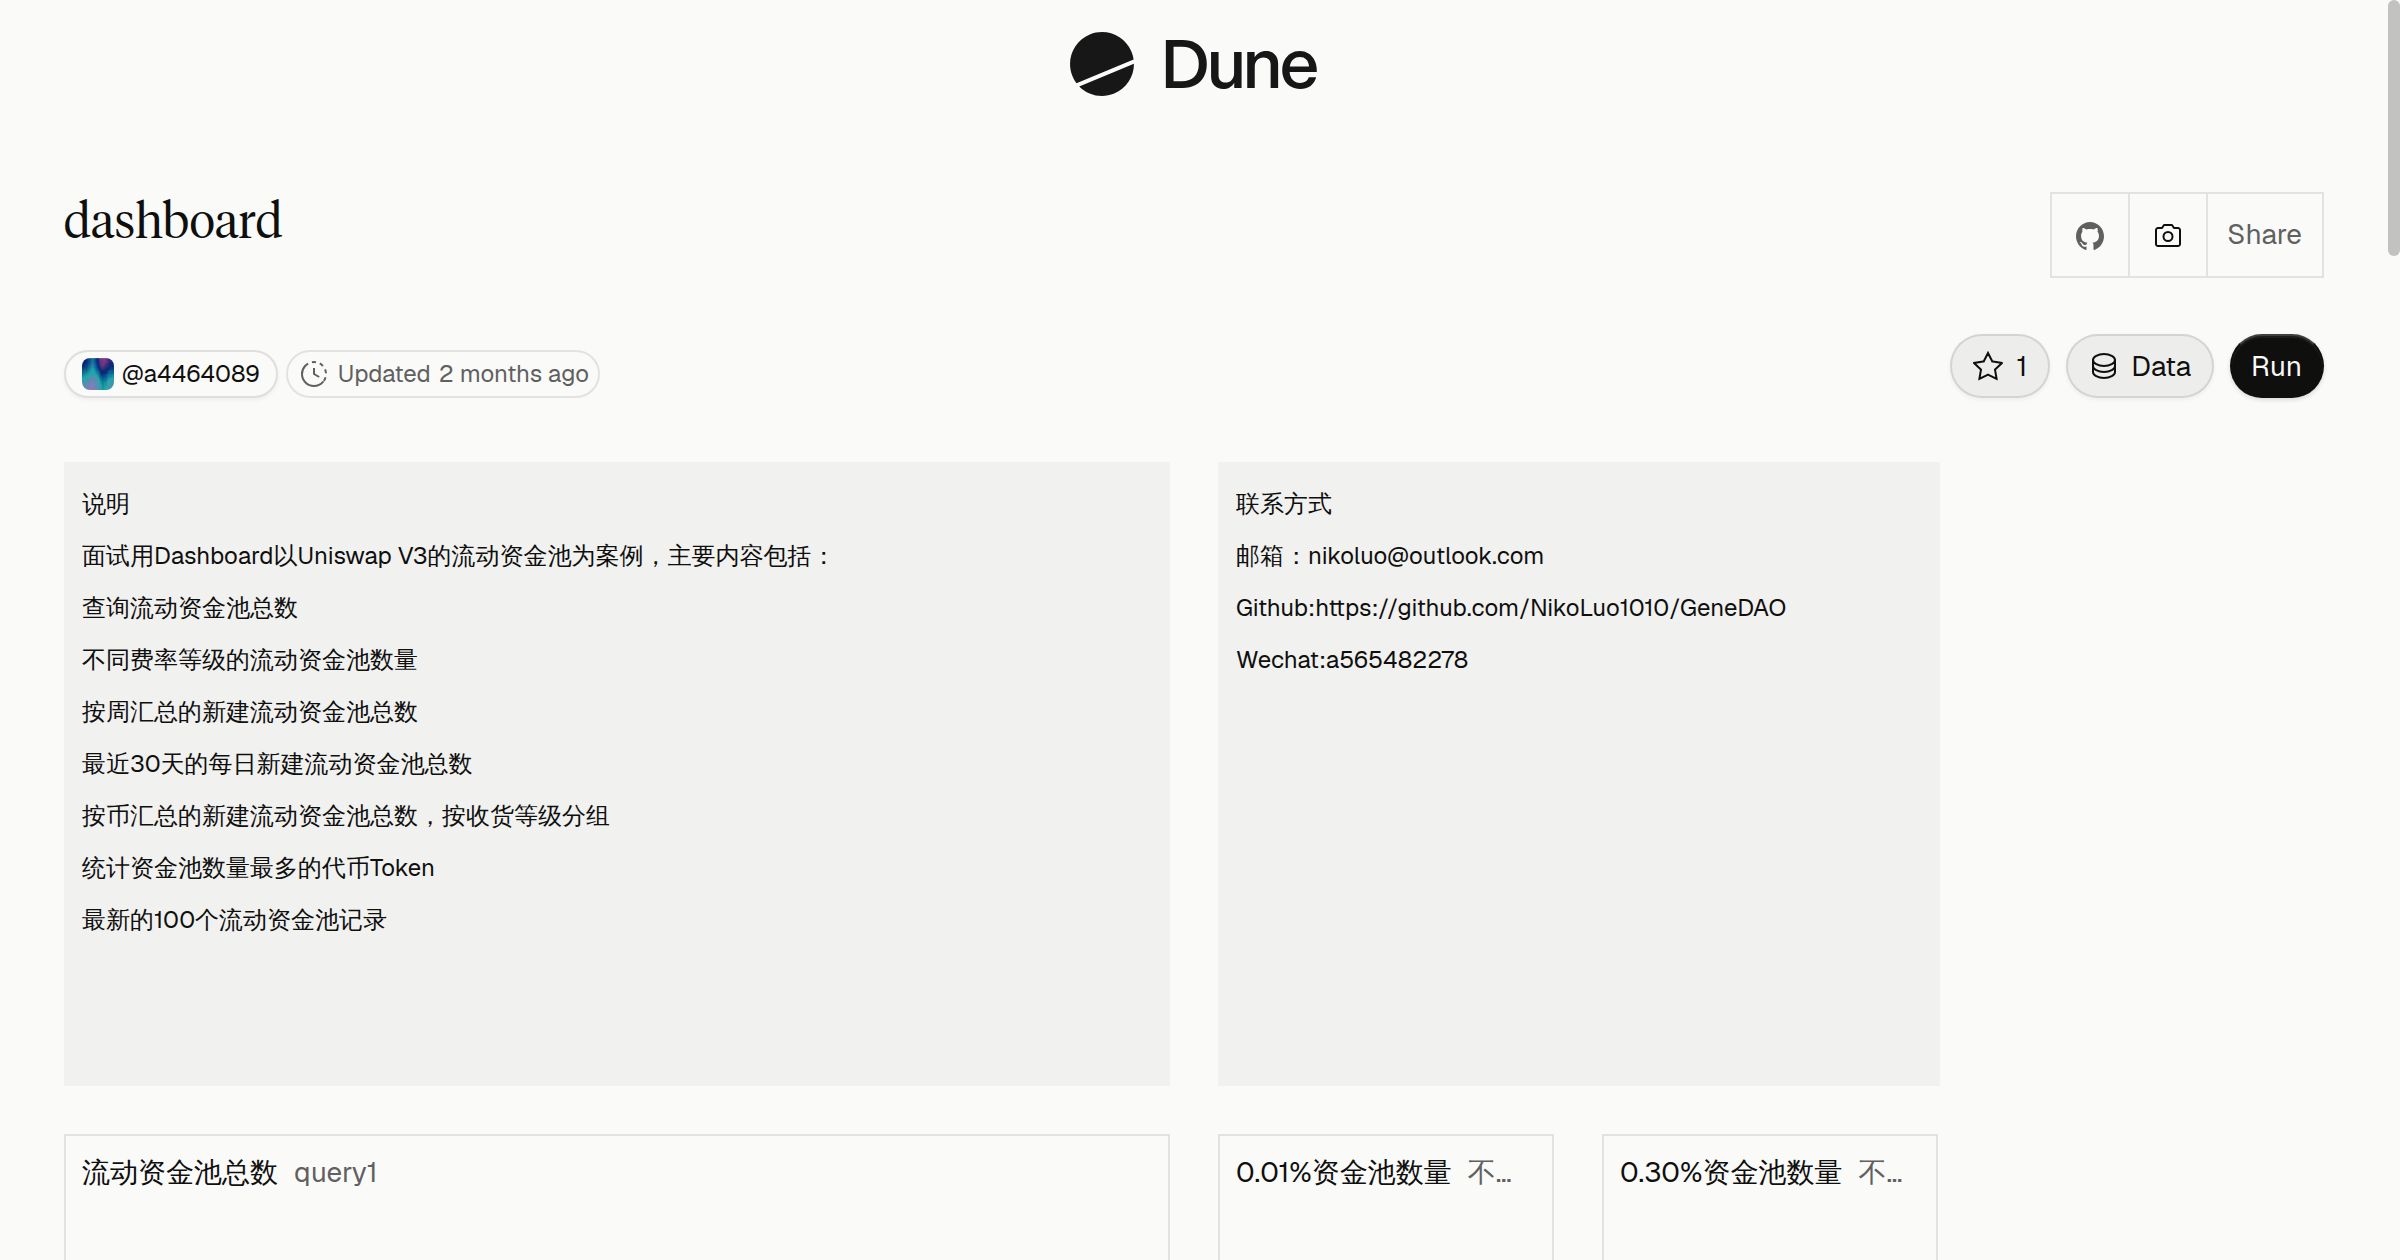Click the 不同费率等级的流动资金池数量 line
This screenshot has height=1260, width=2400.
click(250, 660)
